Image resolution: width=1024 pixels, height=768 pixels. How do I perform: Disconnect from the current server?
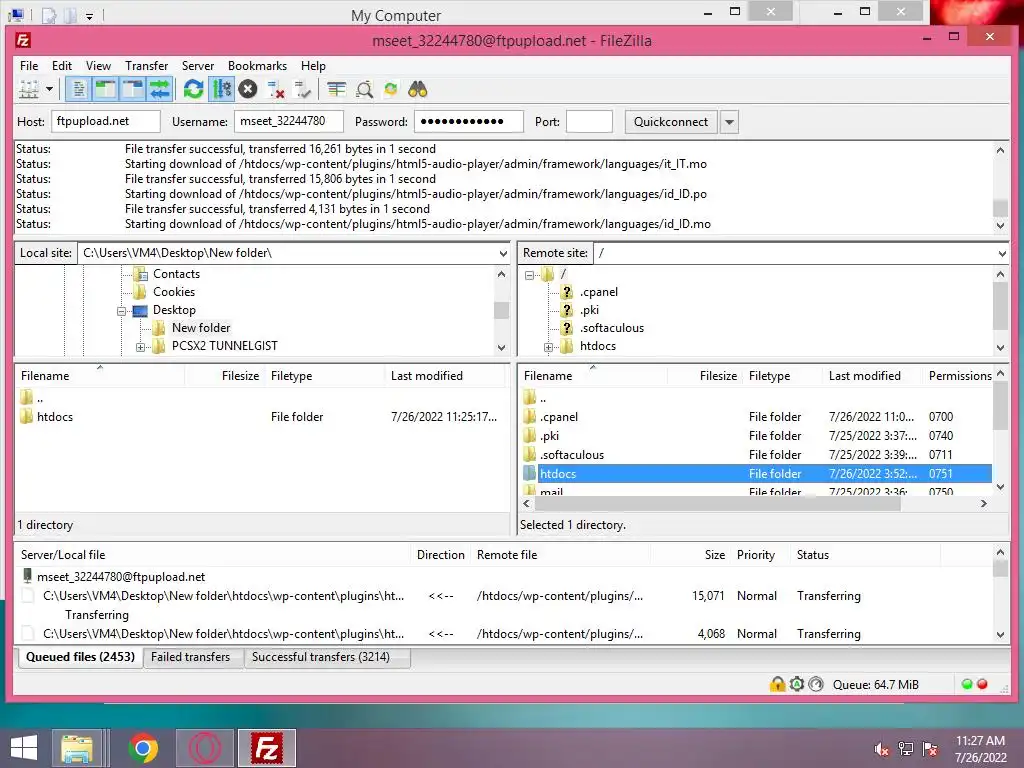point(276,89)
